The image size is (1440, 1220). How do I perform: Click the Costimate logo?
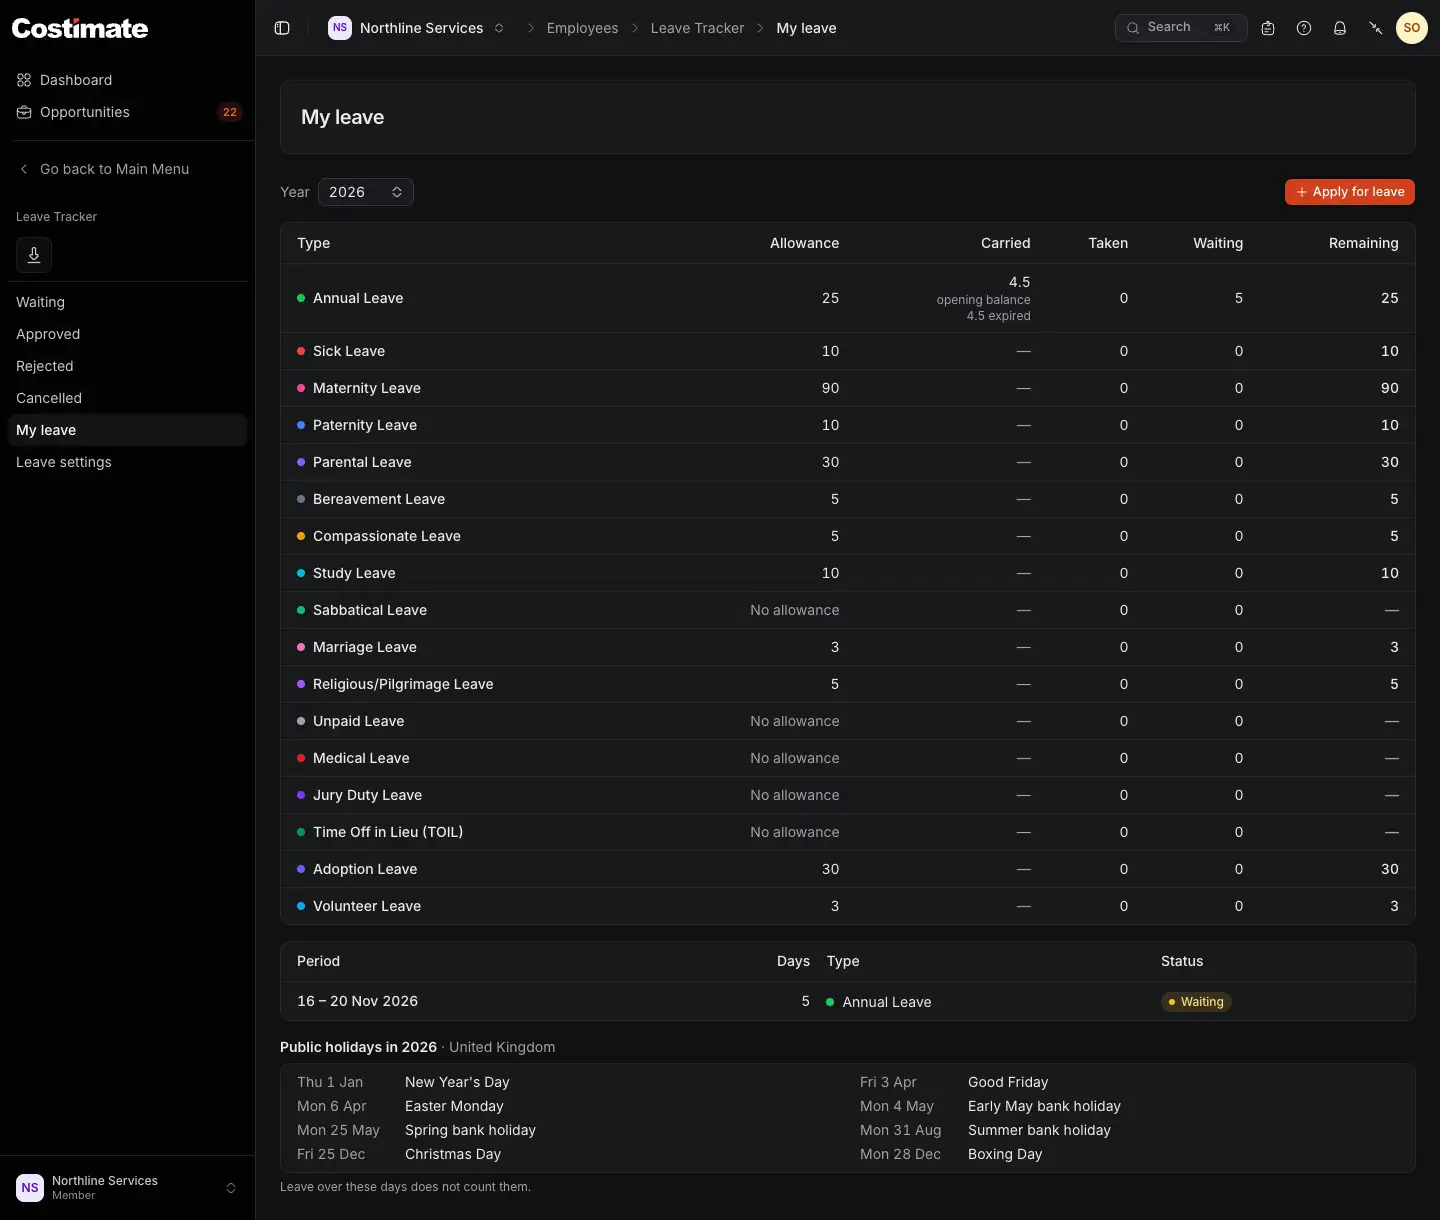tap(80, 28)
